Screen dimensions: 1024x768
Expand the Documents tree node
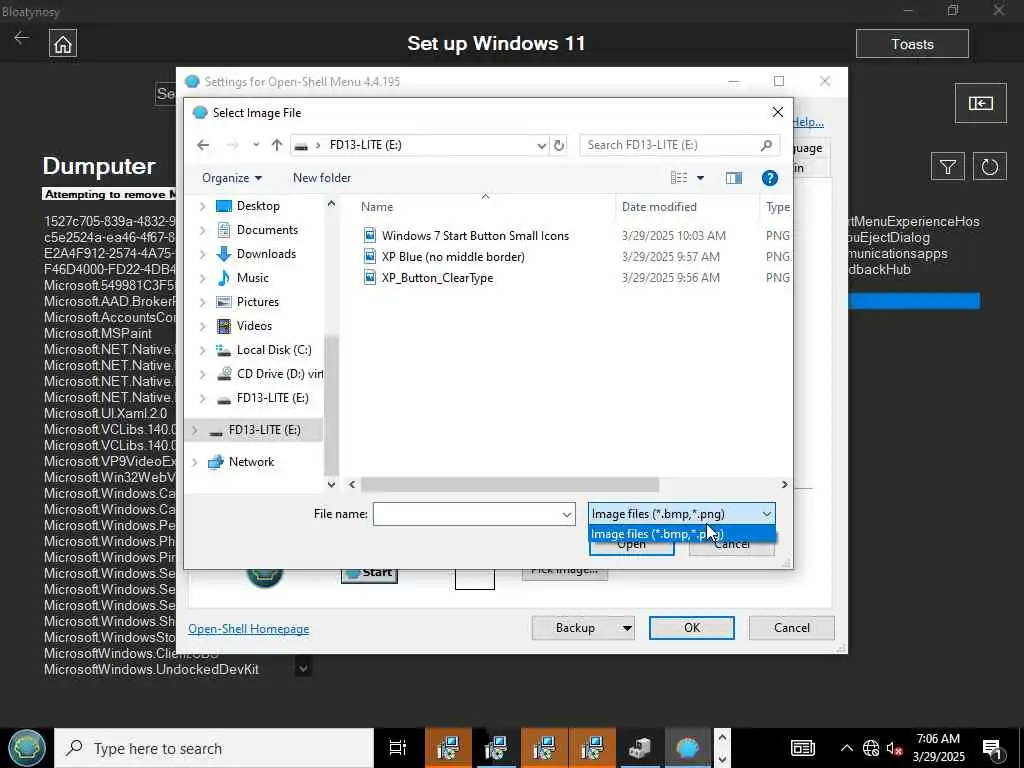click(202, 230)
